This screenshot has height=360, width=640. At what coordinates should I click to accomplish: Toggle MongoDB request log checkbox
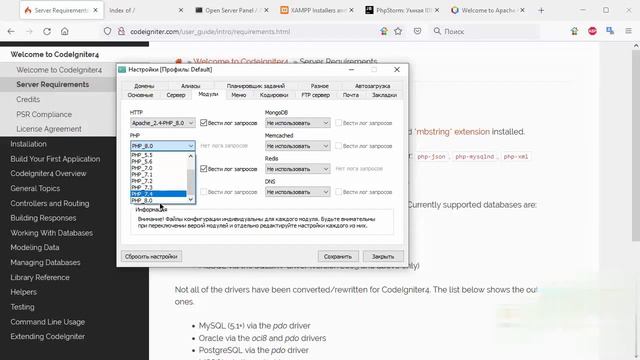coord(338,123)
